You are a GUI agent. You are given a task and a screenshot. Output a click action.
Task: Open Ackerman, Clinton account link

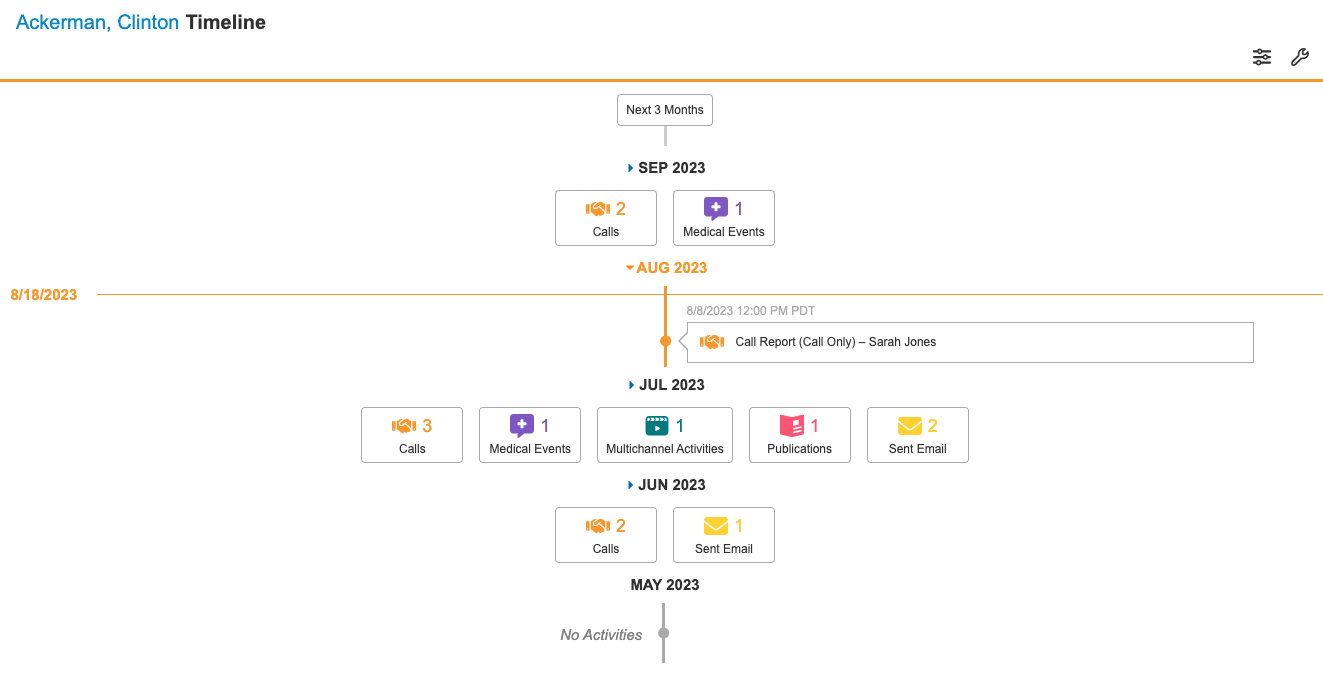[97, 22]
